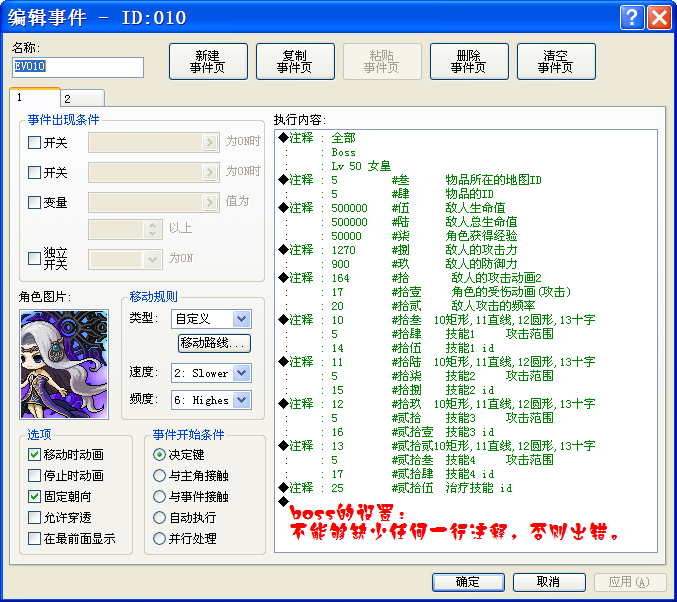Screen dimensions: 677x602
Task: Select the empty last command line diamond
Action: (x=284, y=501)
